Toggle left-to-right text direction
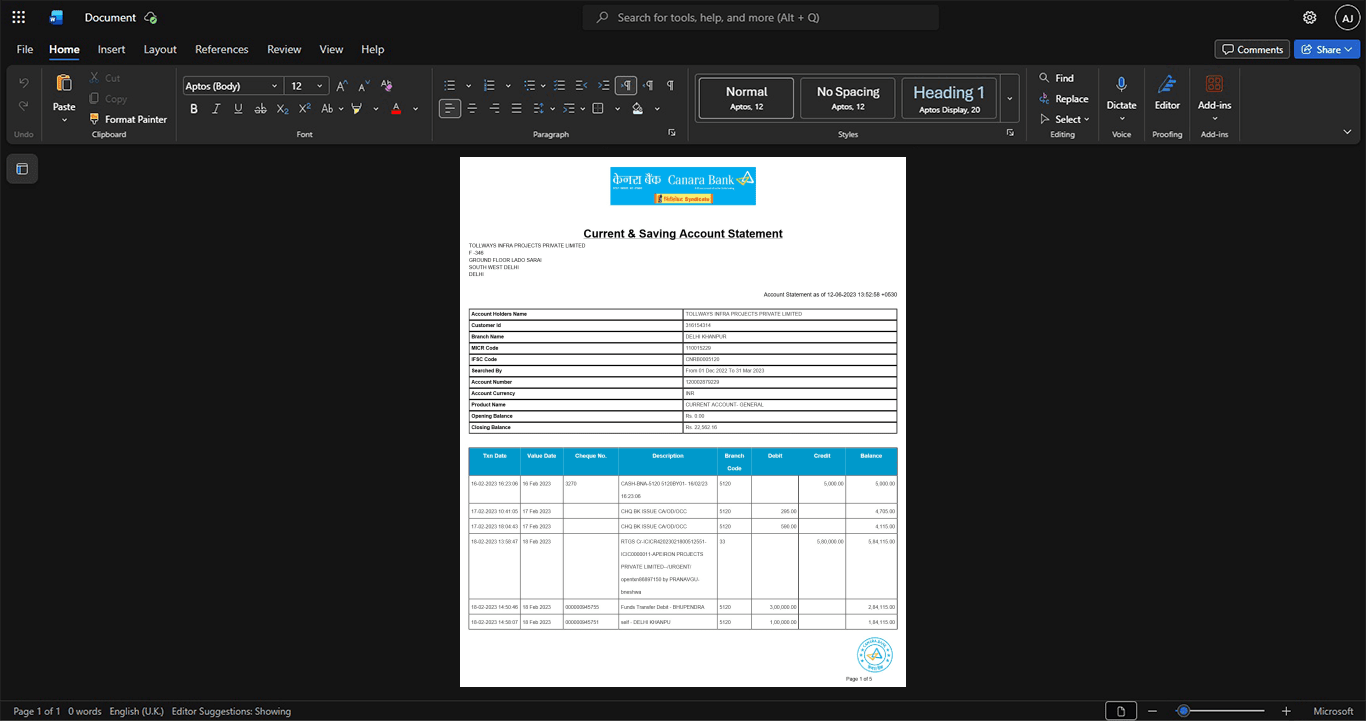Screen dimensions: 1366x721 tap(626, 86)
